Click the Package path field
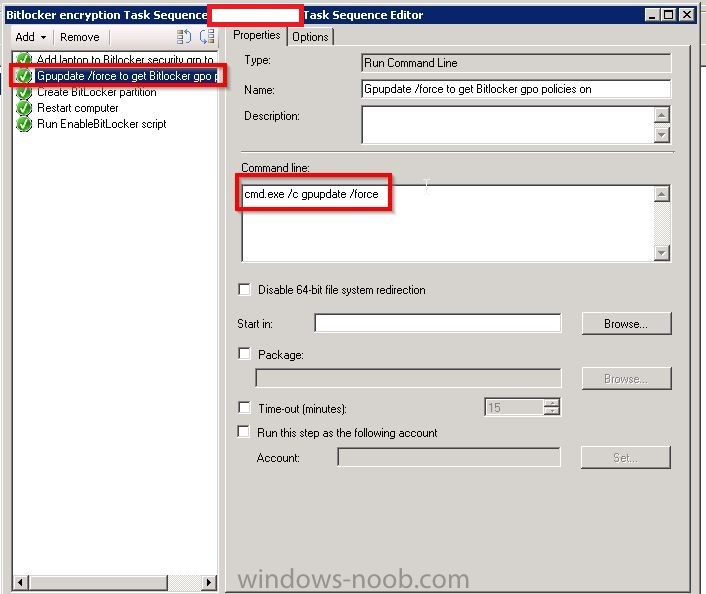Image resolution: width=706 pixels, height=594 pixels. click(x=408, y=378)
